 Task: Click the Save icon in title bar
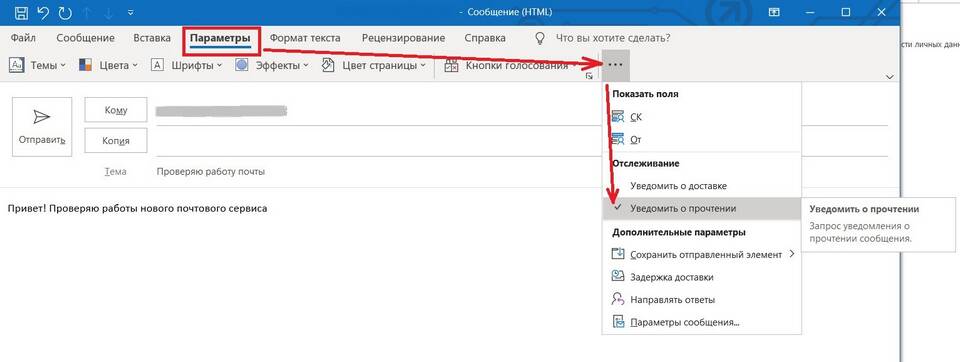[x=20, y=12]
